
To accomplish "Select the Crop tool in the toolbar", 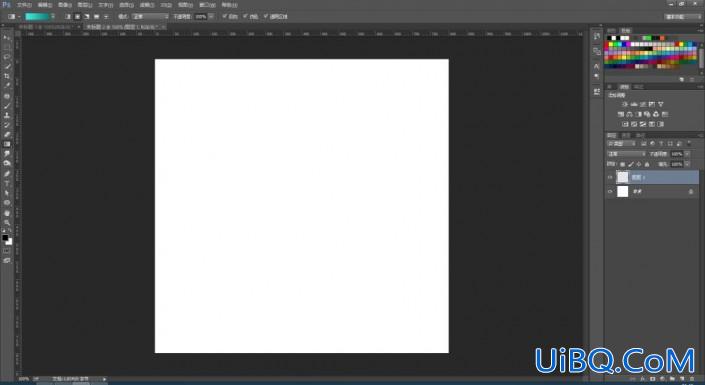I will 7,76.
